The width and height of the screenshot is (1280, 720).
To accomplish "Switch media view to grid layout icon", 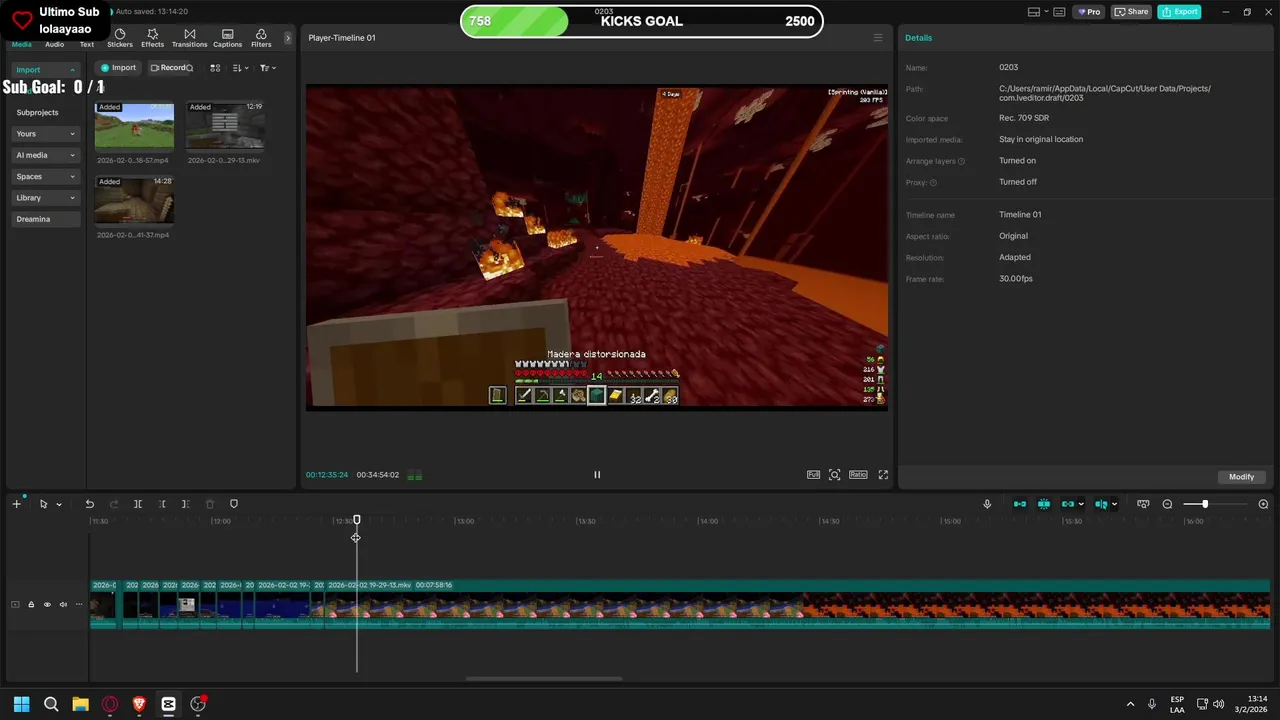I will point(215,68).
